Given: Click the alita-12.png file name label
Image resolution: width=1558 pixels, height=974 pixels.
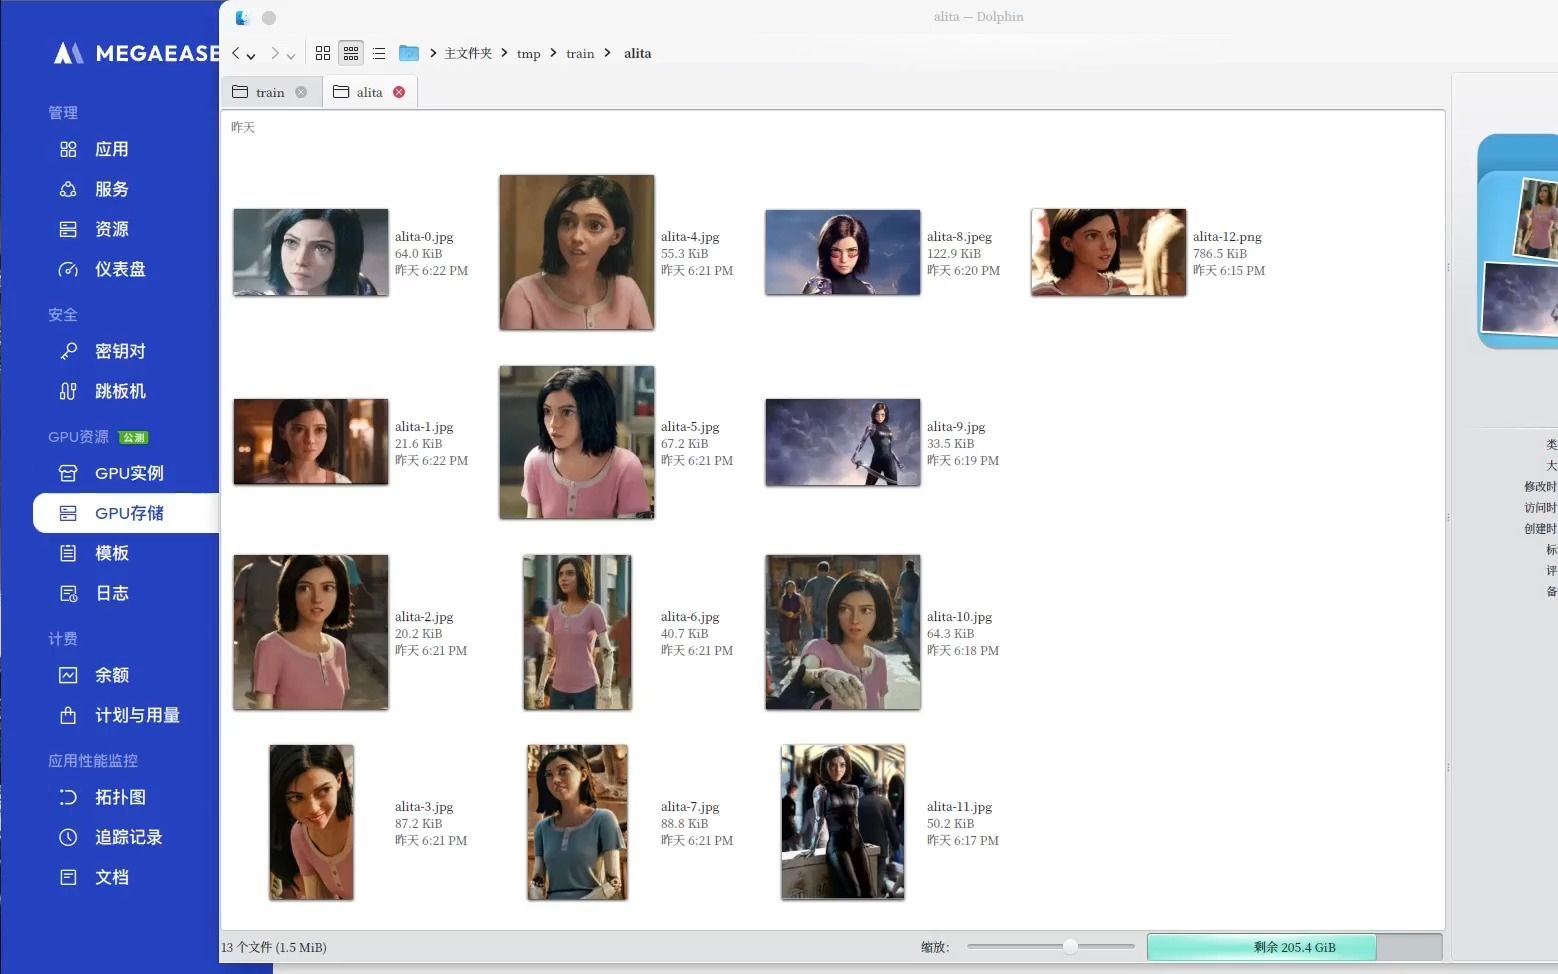Looking at the screenshot, I should (x=1227, y=237).
